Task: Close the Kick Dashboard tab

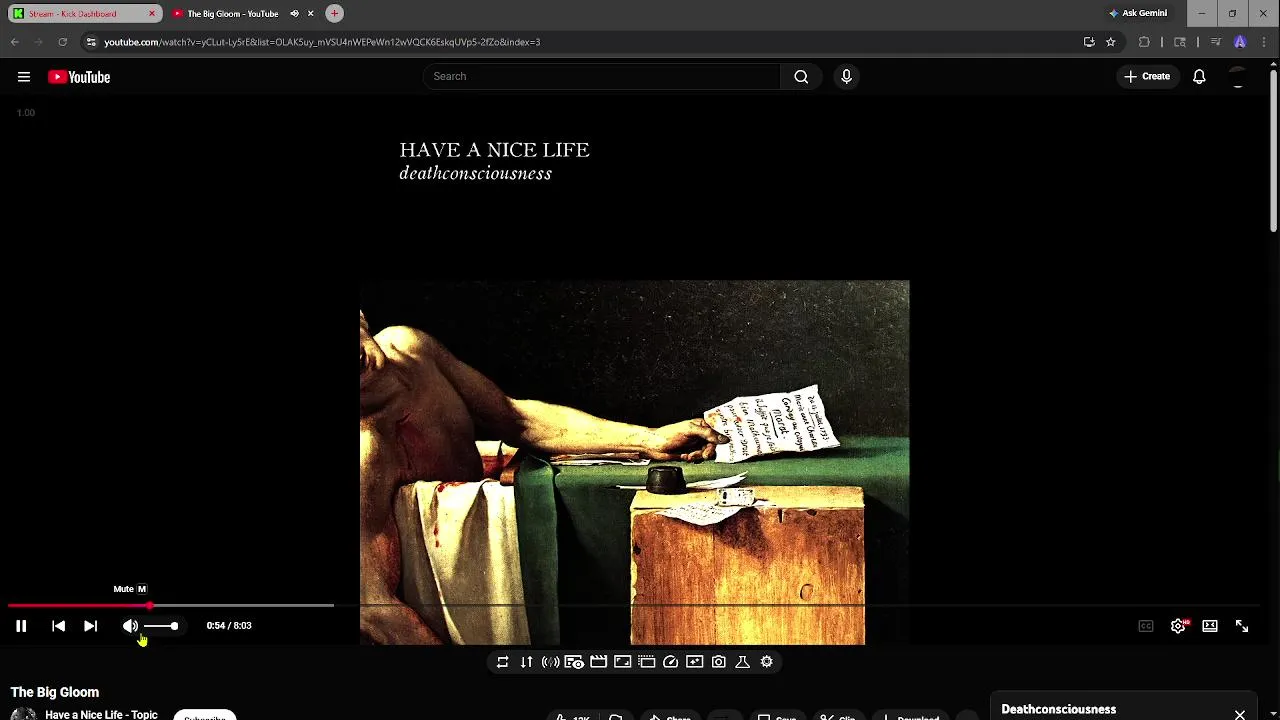Action: click(152, 14)
